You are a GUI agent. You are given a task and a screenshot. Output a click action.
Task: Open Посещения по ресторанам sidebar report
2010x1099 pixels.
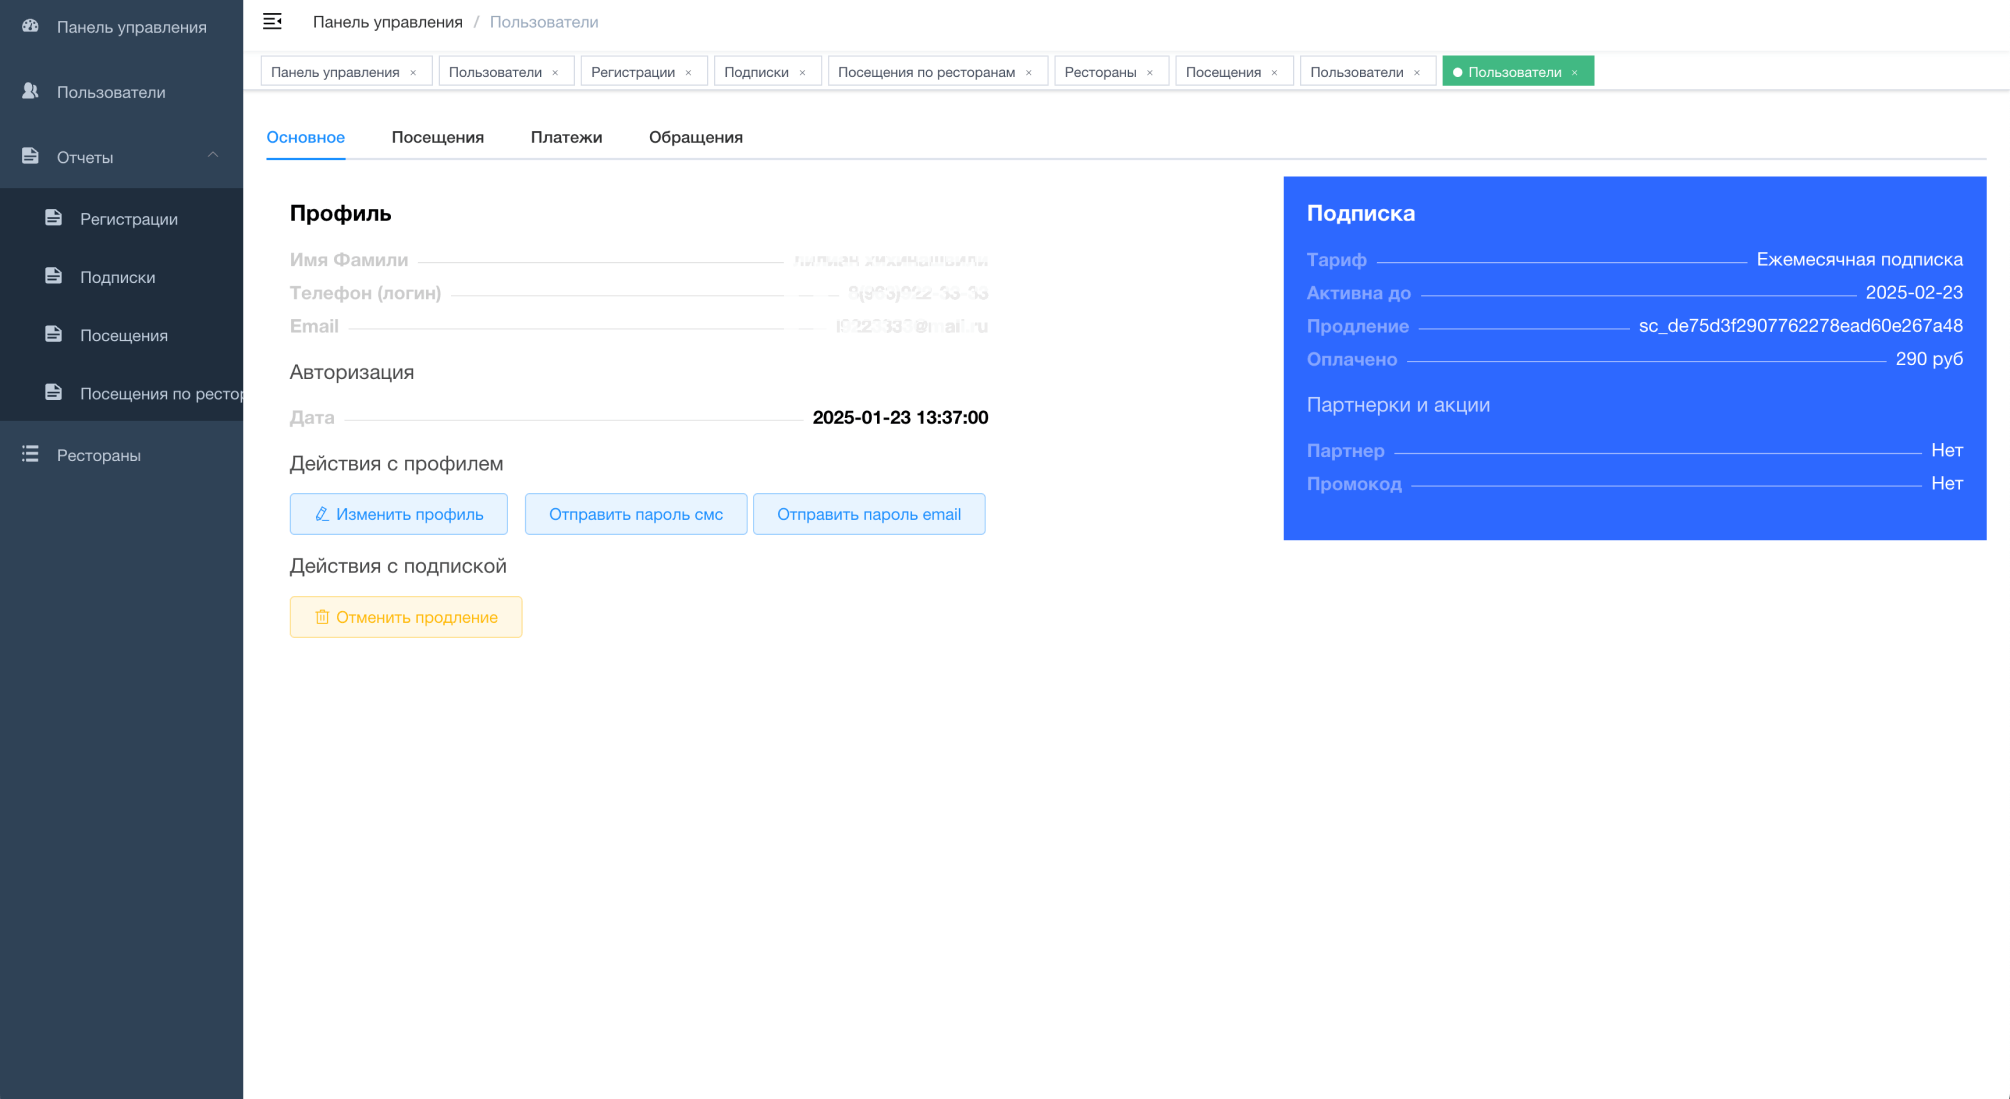(160, 393)
